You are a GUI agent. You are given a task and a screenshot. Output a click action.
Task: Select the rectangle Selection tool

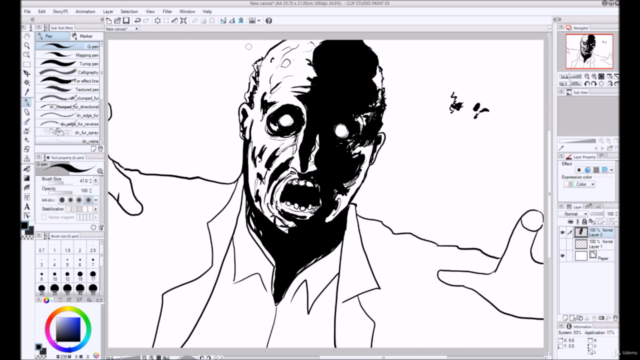(x=27, y=64)
